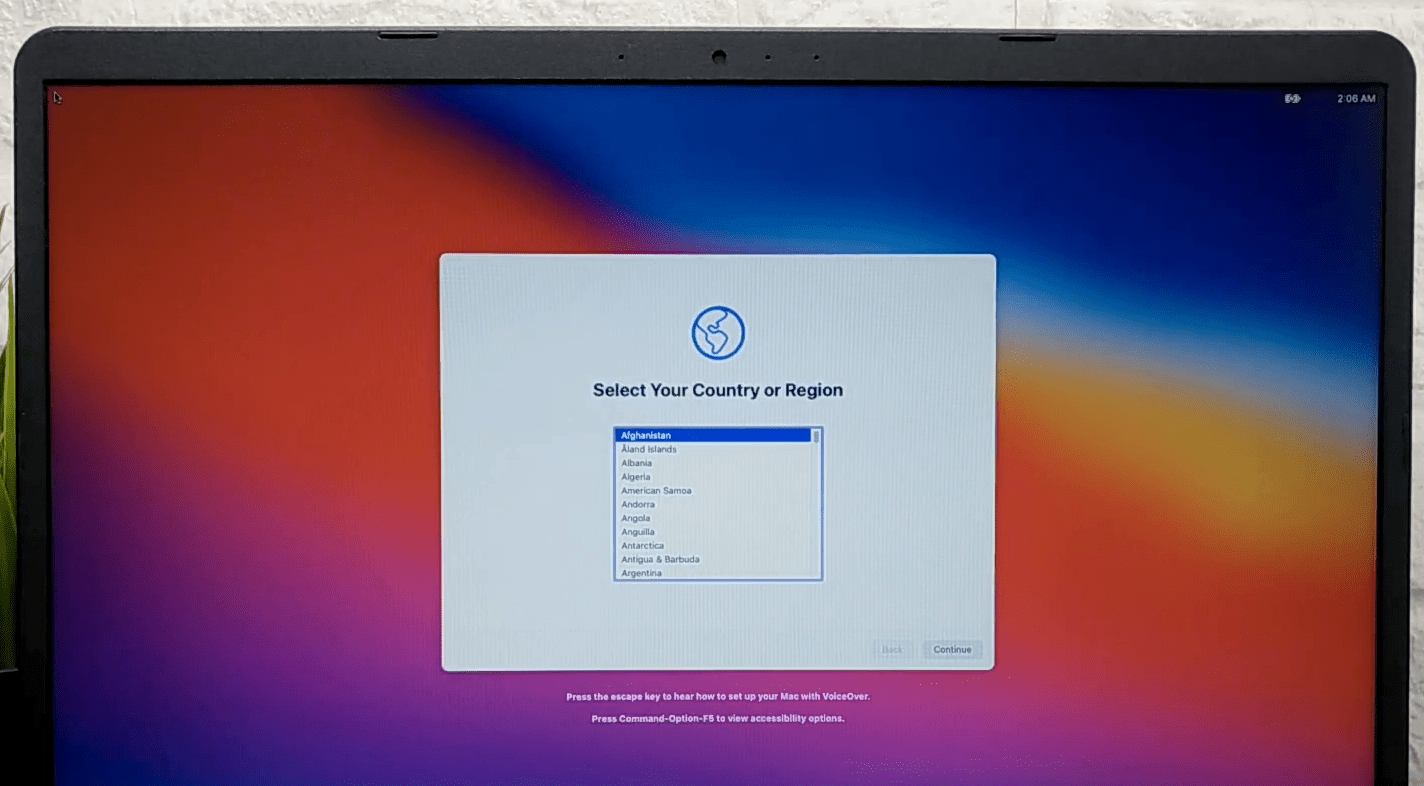This screenshot has height=786, width=1424.
Task: Click the Command-Option-F5 accessibility hint
Action: tap(718, 719)
